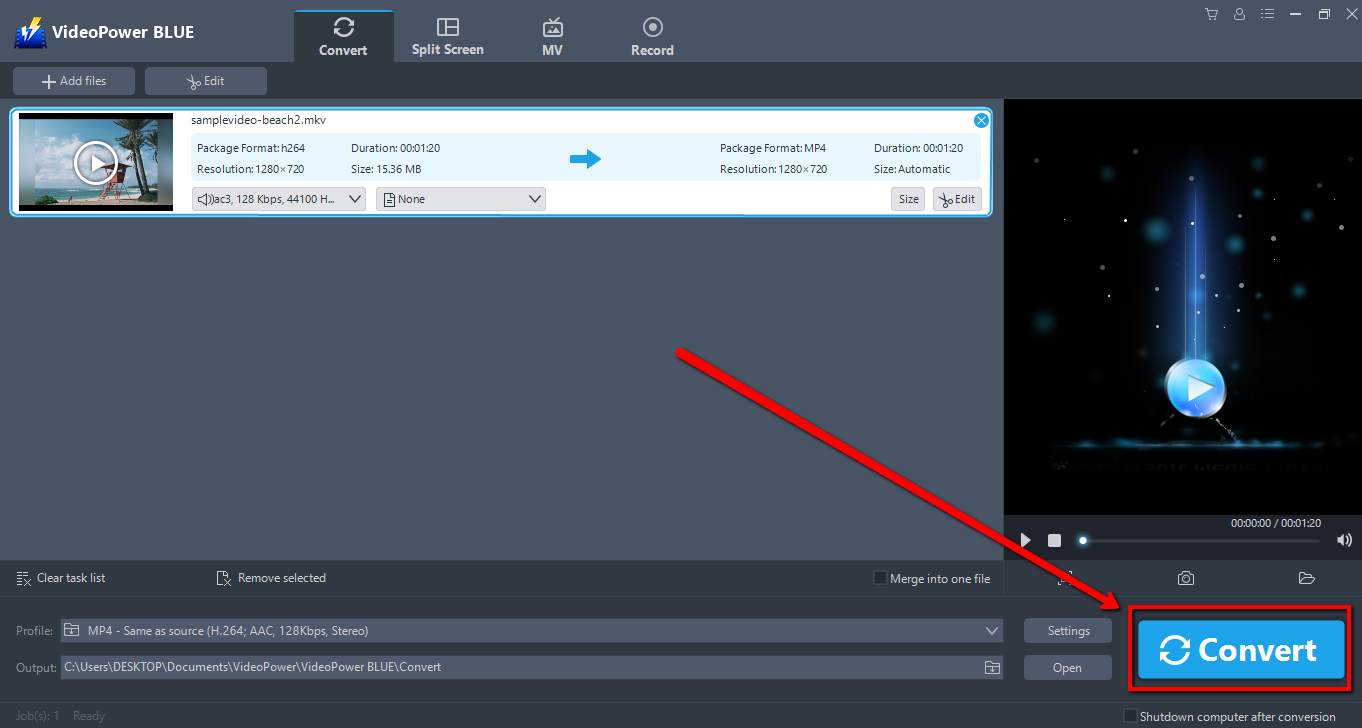Image resolution: width=1362 pixels, height=728 pixels.
Task: Click the samplevideo-beach2 thumbnail preview
Action: (95, 162)
